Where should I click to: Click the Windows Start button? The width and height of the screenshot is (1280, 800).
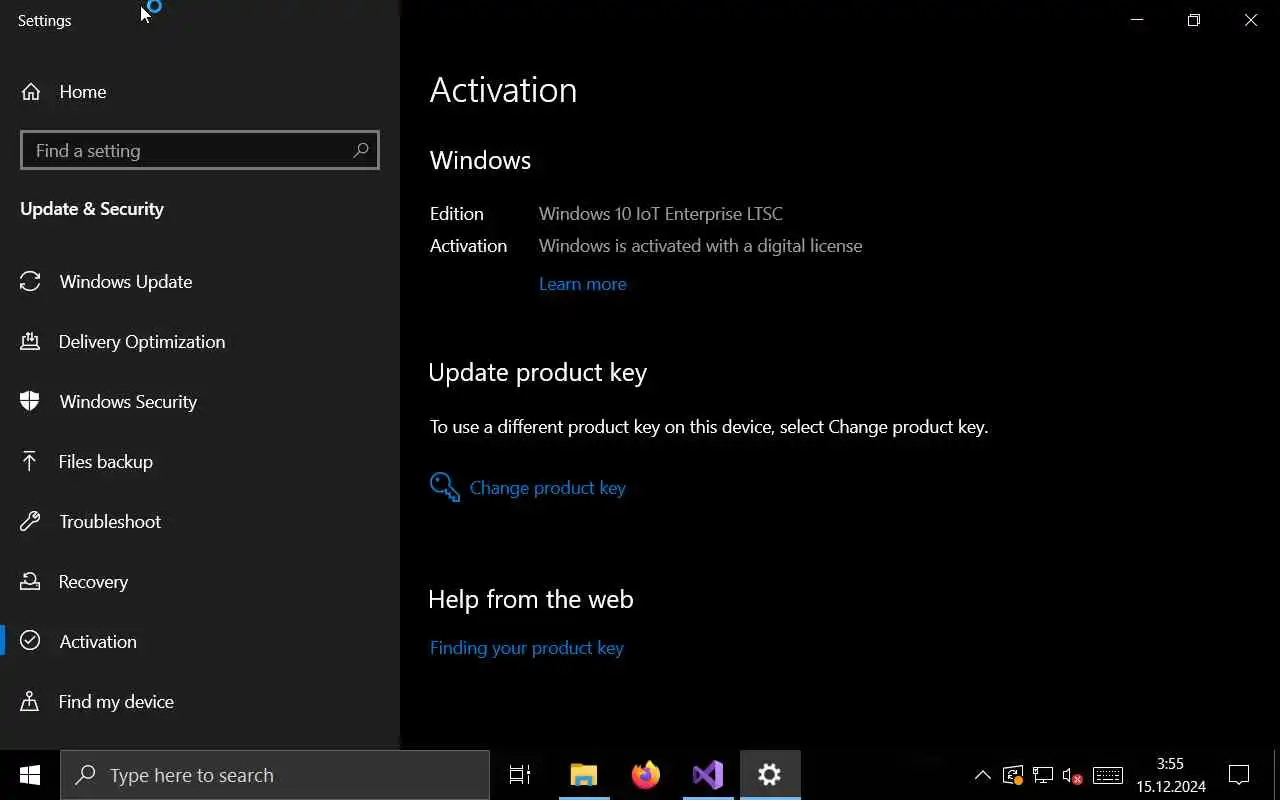(x=30, y=775)
